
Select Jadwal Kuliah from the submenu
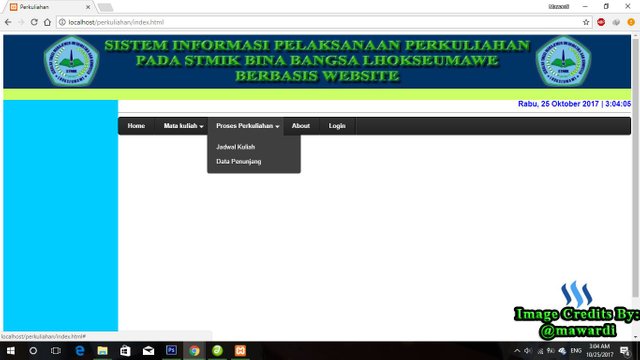pyautogui.click(x=236, y=147)
